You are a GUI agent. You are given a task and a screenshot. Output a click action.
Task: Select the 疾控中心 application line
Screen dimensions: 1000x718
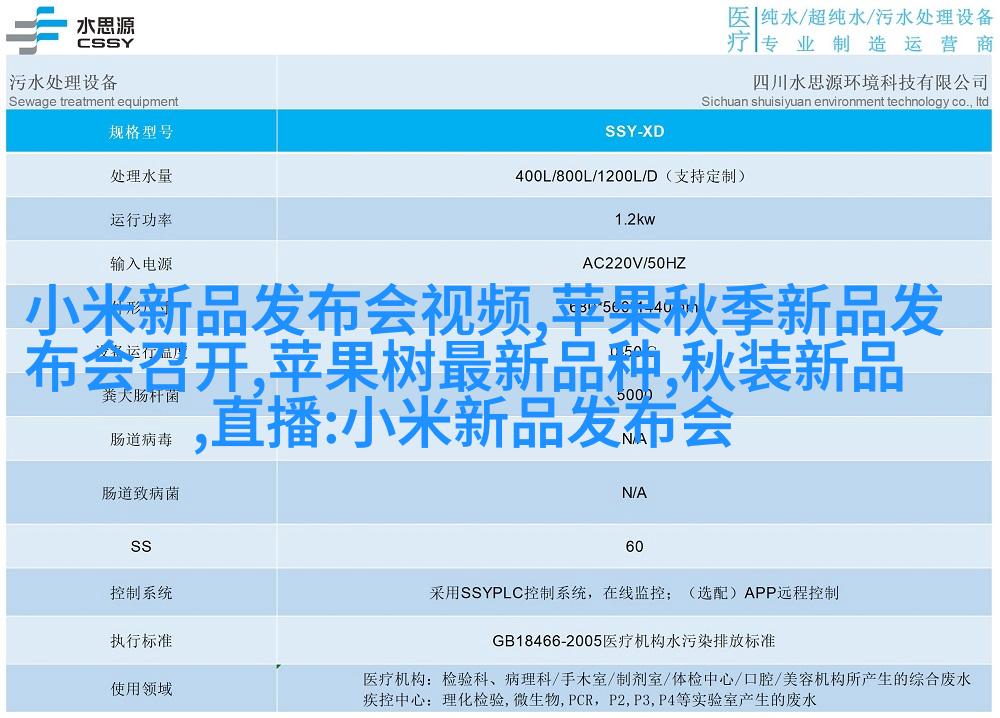click(590, 700)
